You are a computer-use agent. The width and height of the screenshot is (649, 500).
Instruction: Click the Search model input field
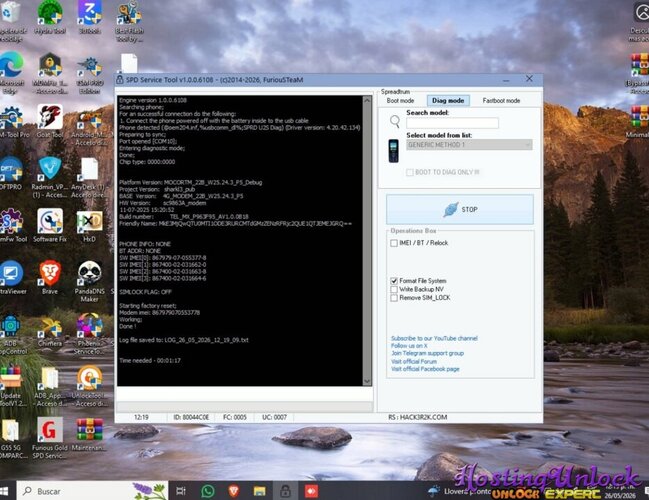tap(452, 123)
